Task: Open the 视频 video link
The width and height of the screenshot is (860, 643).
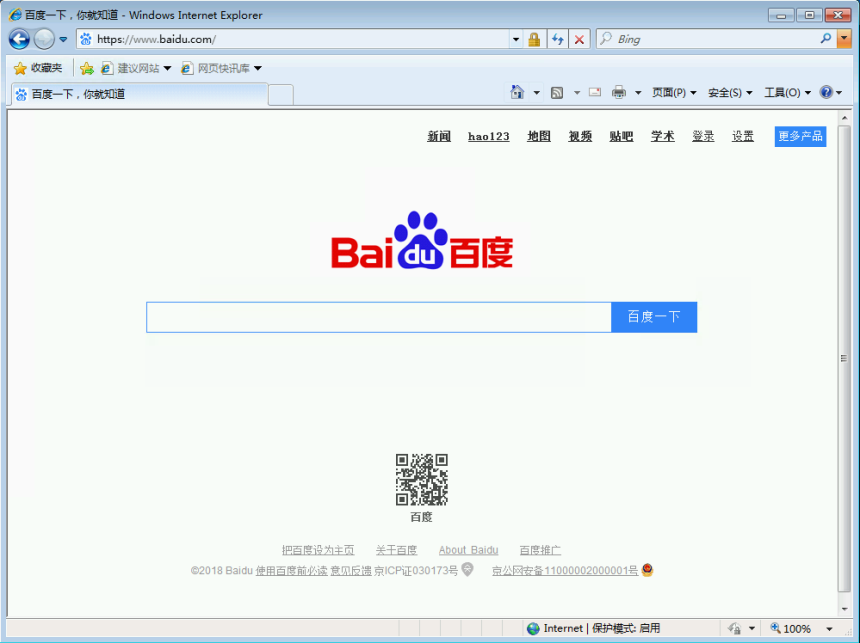Action: (580, 136)
